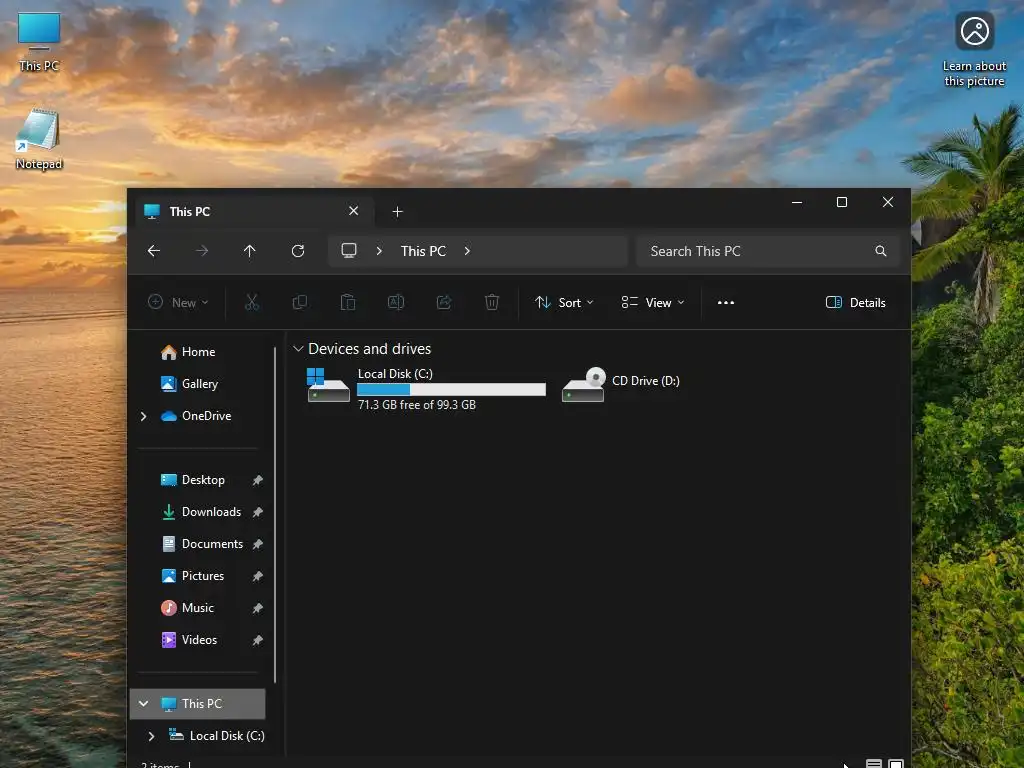The width and height of the screenshot is (1024, 768).
Task: Open the pinned Downloads folder
Action: [211, 512]
